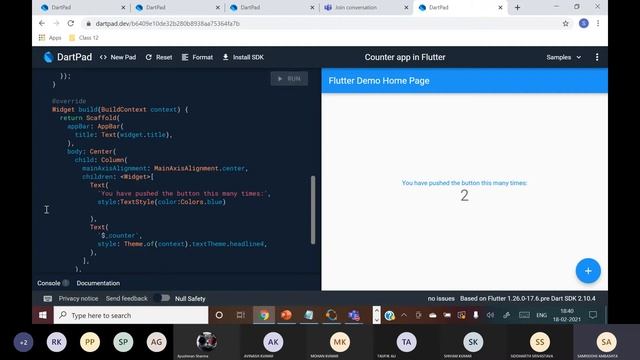This screenshot has height=360, width=640.
Task: Reset the DartPad code
Action: click(x=159, y=57)
